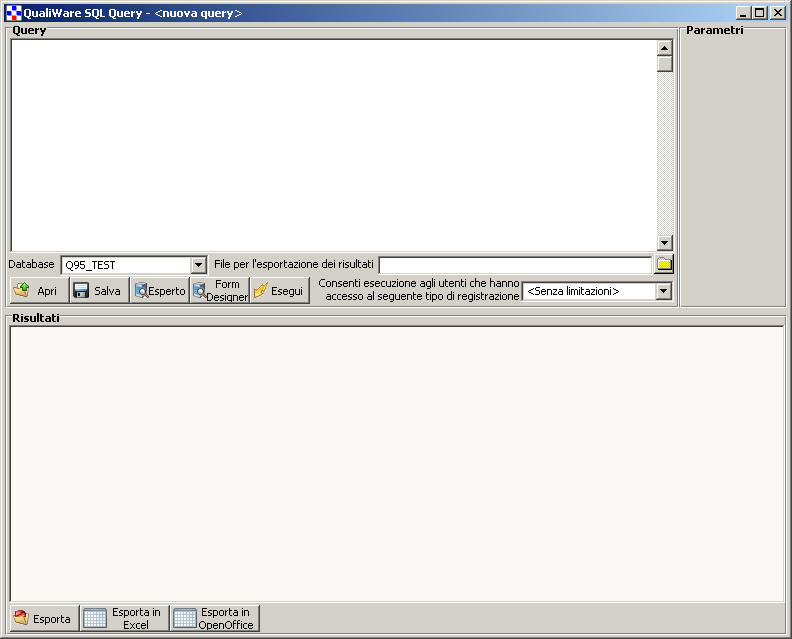
Task: Click the Esporta export button
Action: tap(43, 618)
